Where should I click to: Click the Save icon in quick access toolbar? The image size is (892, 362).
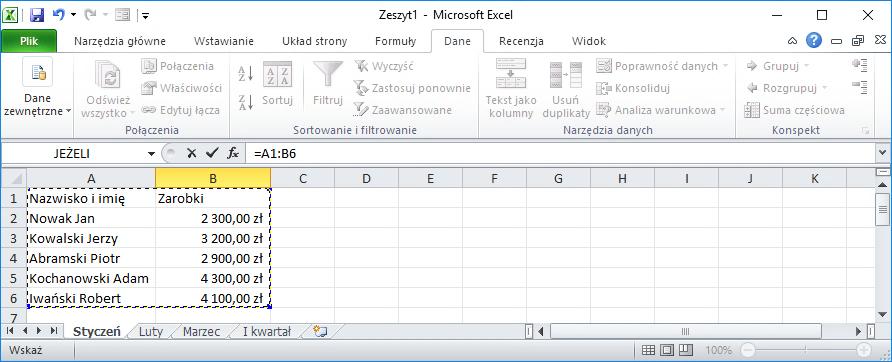(x=37, y=14)
